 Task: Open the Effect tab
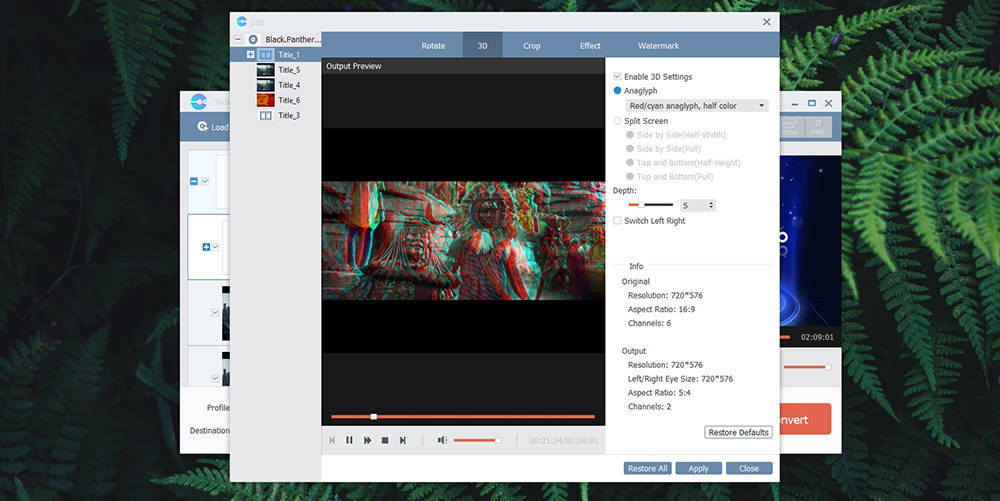tap(590, 46)
